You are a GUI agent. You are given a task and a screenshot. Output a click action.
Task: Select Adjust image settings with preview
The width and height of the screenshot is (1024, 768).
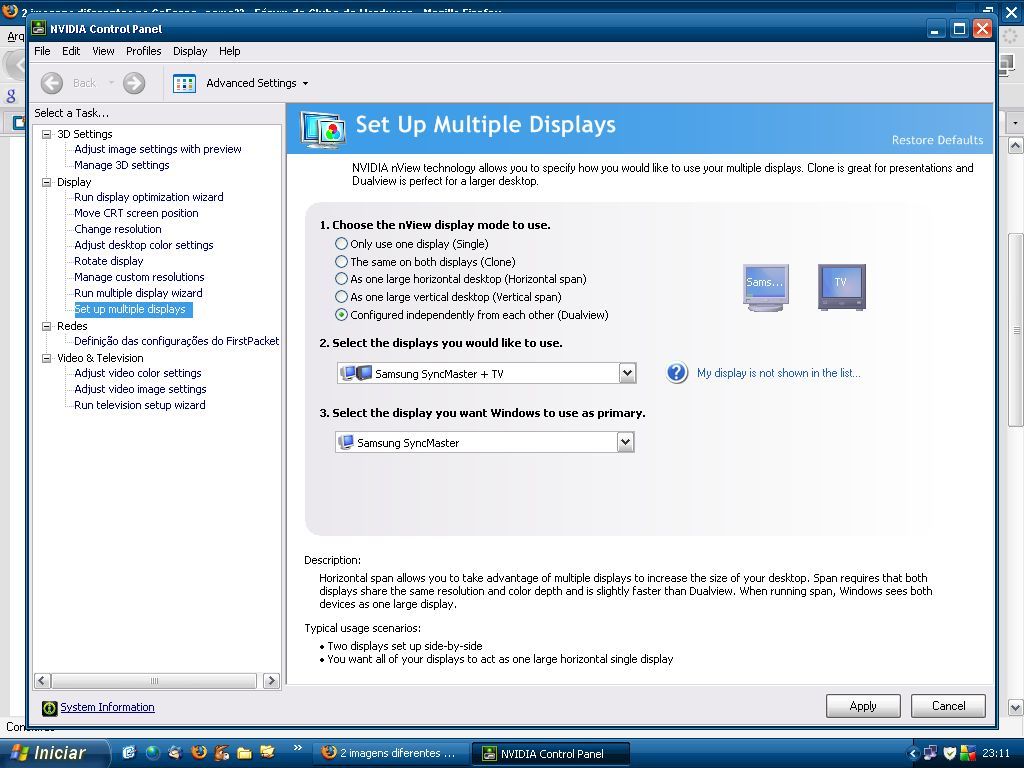point(157,149)
